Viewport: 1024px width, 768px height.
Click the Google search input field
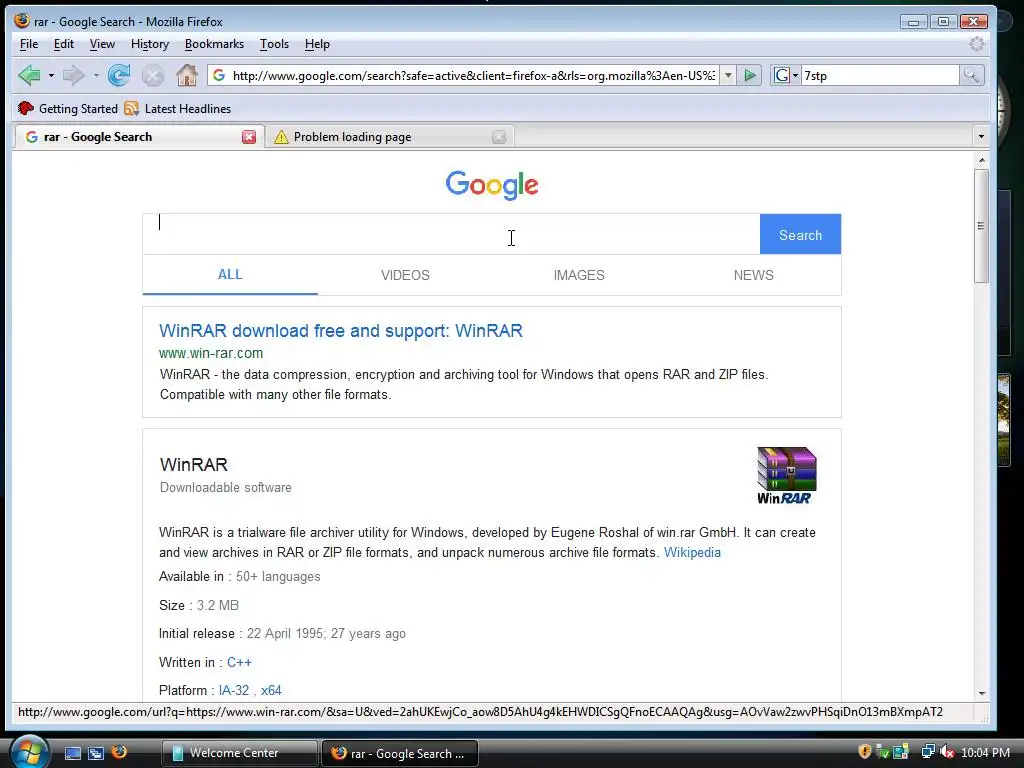pyautogui.click(x=451, y=234)
